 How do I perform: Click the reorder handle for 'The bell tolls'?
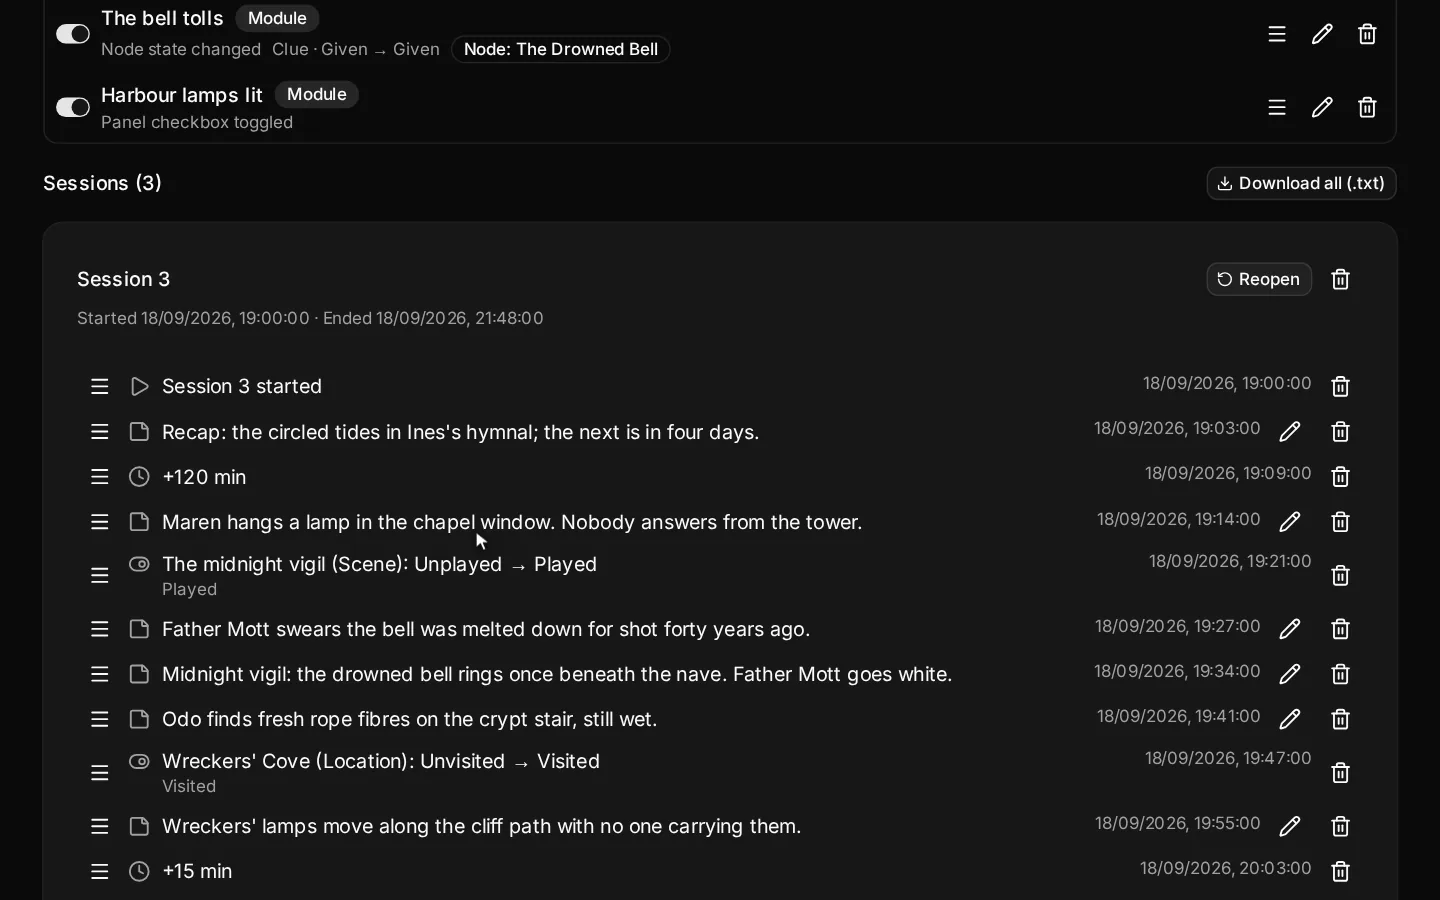[1278, 34]
